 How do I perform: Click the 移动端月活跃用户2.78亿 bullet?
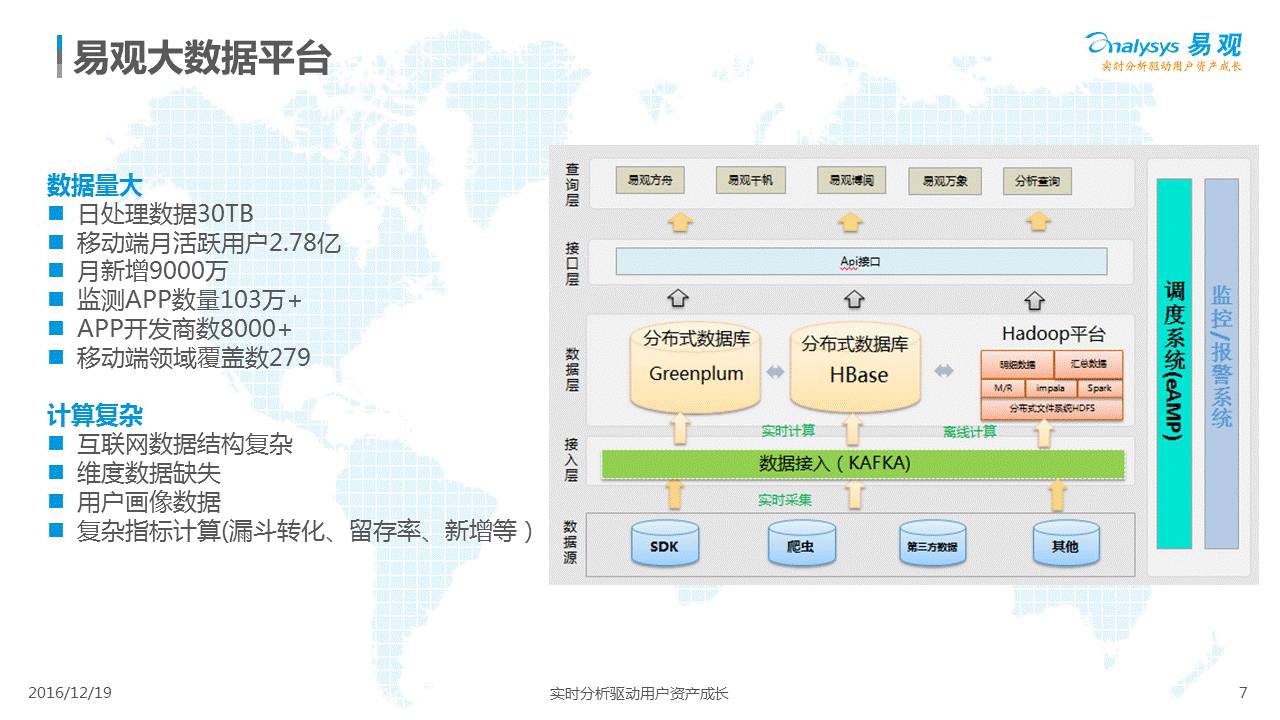[209, 243]
